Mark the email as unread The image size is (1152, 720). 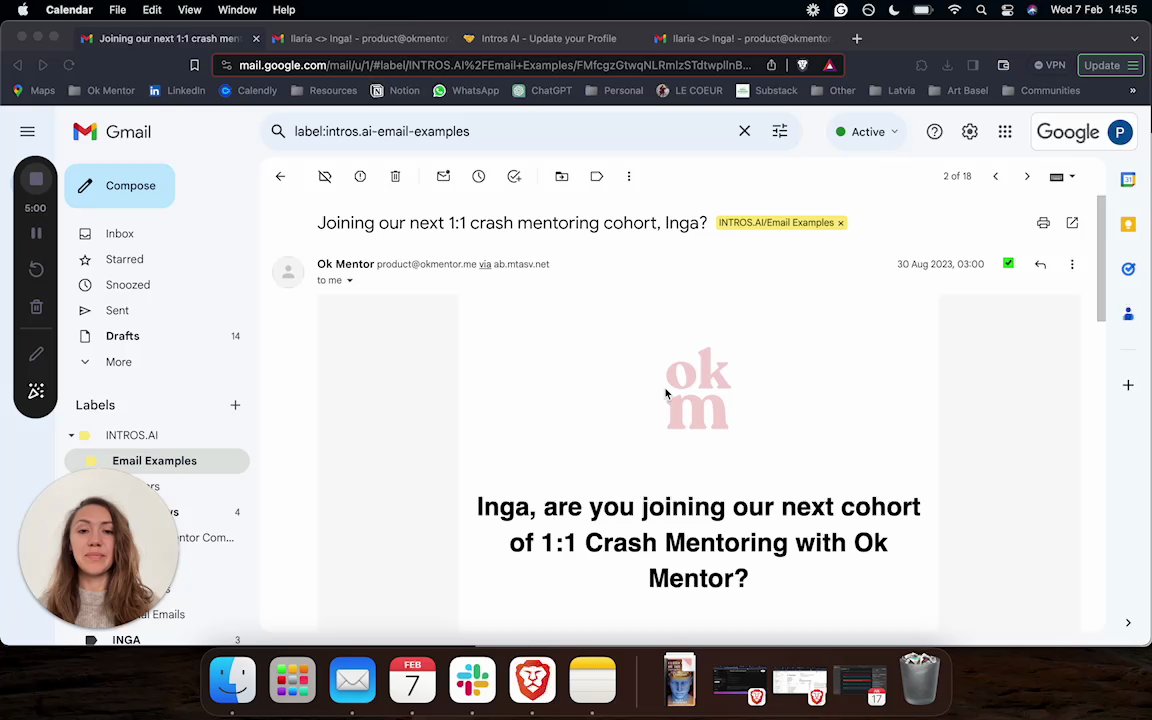coord(443,176)
